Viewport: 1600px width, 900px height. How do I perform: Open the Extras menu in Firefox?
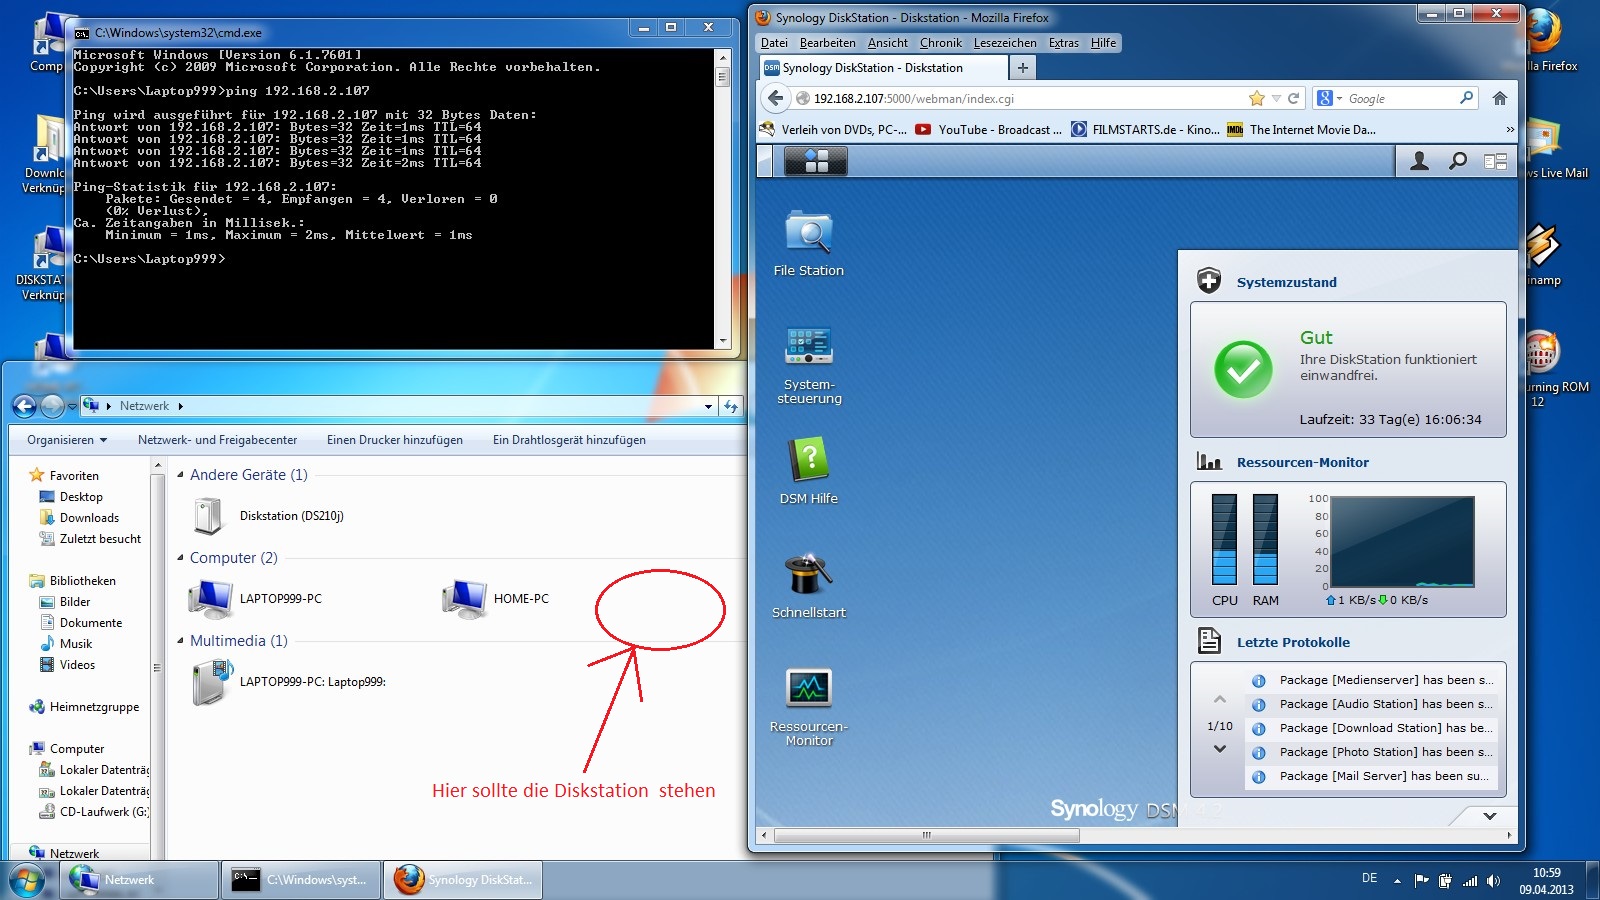(x=1064, y=43)
